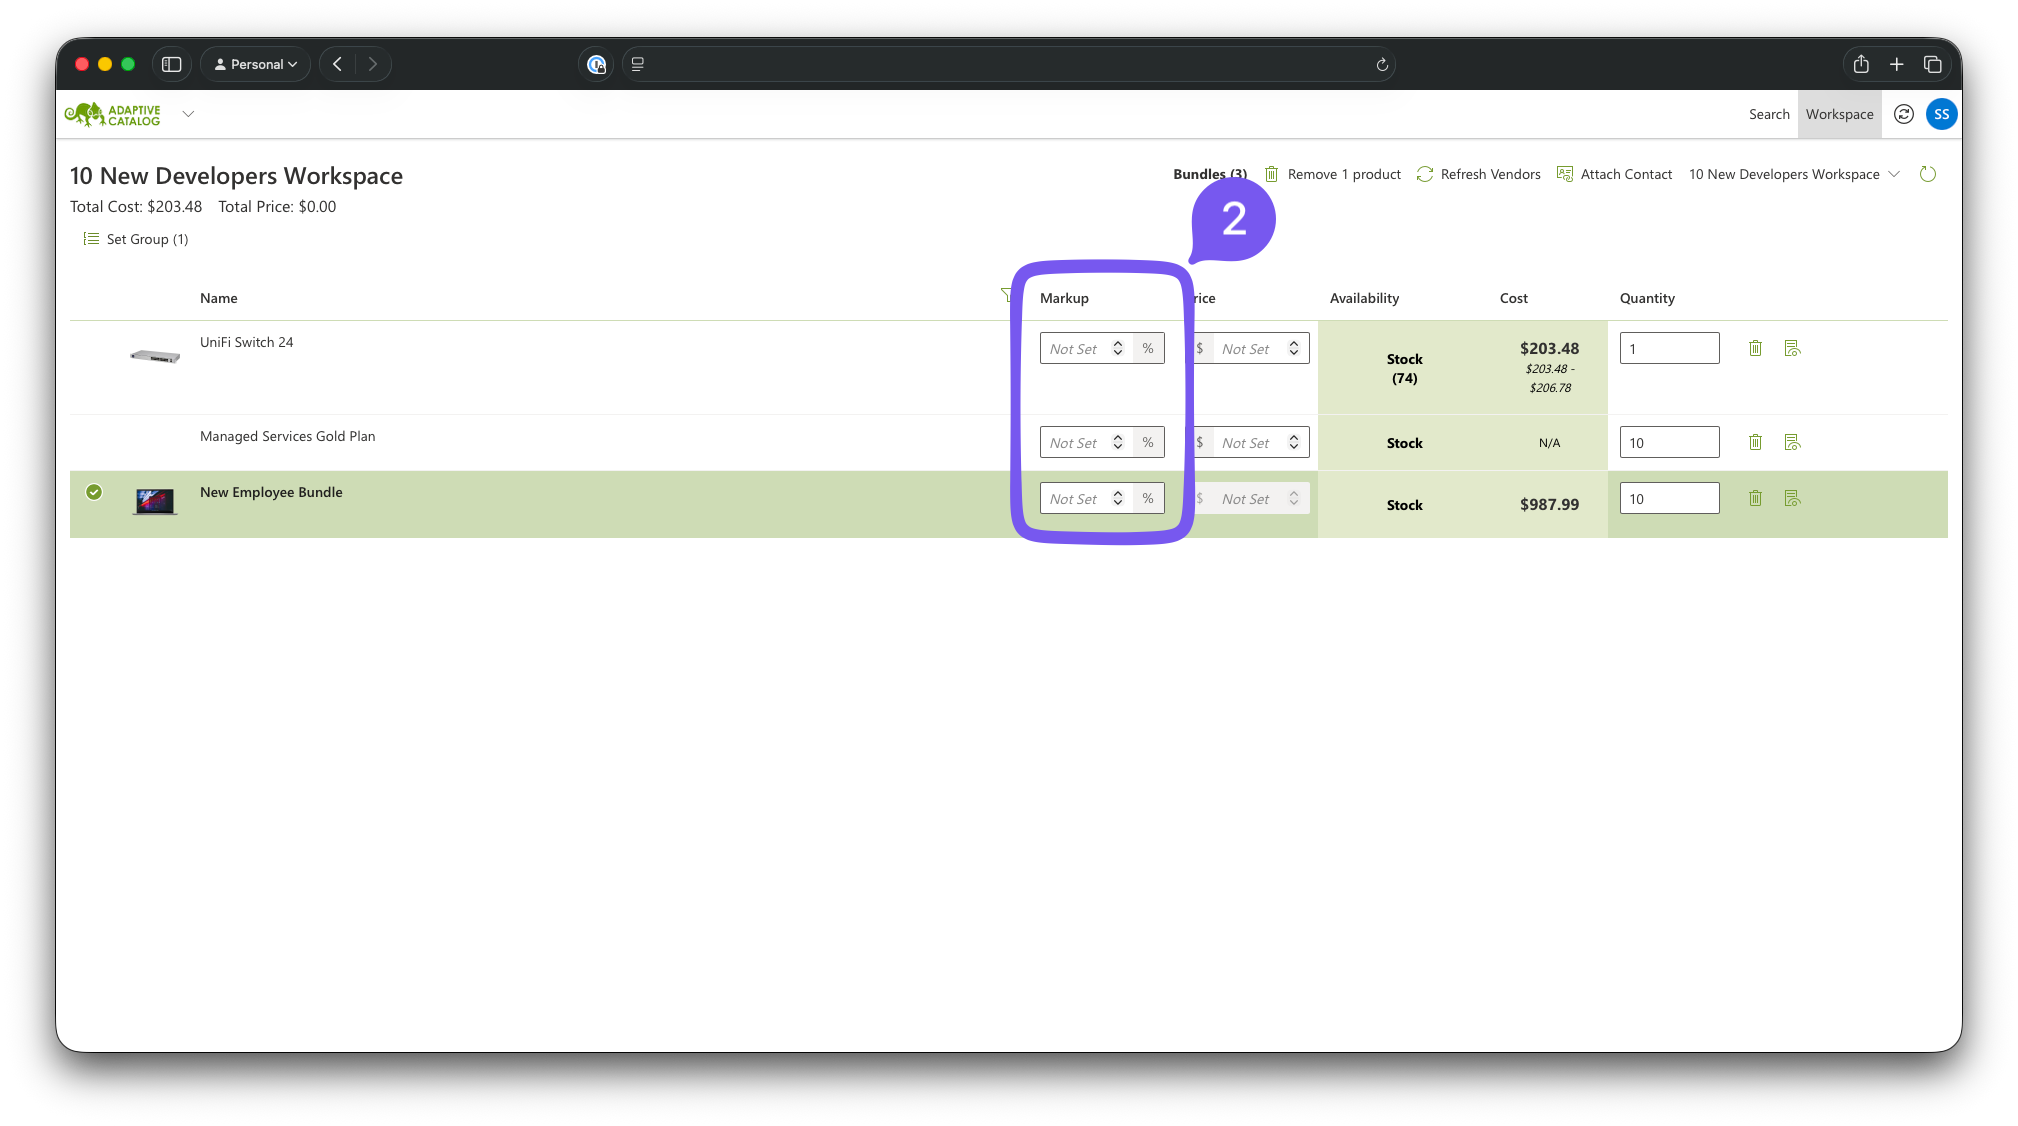Viewport: 2018px width, 1126px height.
Task: Click the green reload workspace icon
Action: [1928, 174]
